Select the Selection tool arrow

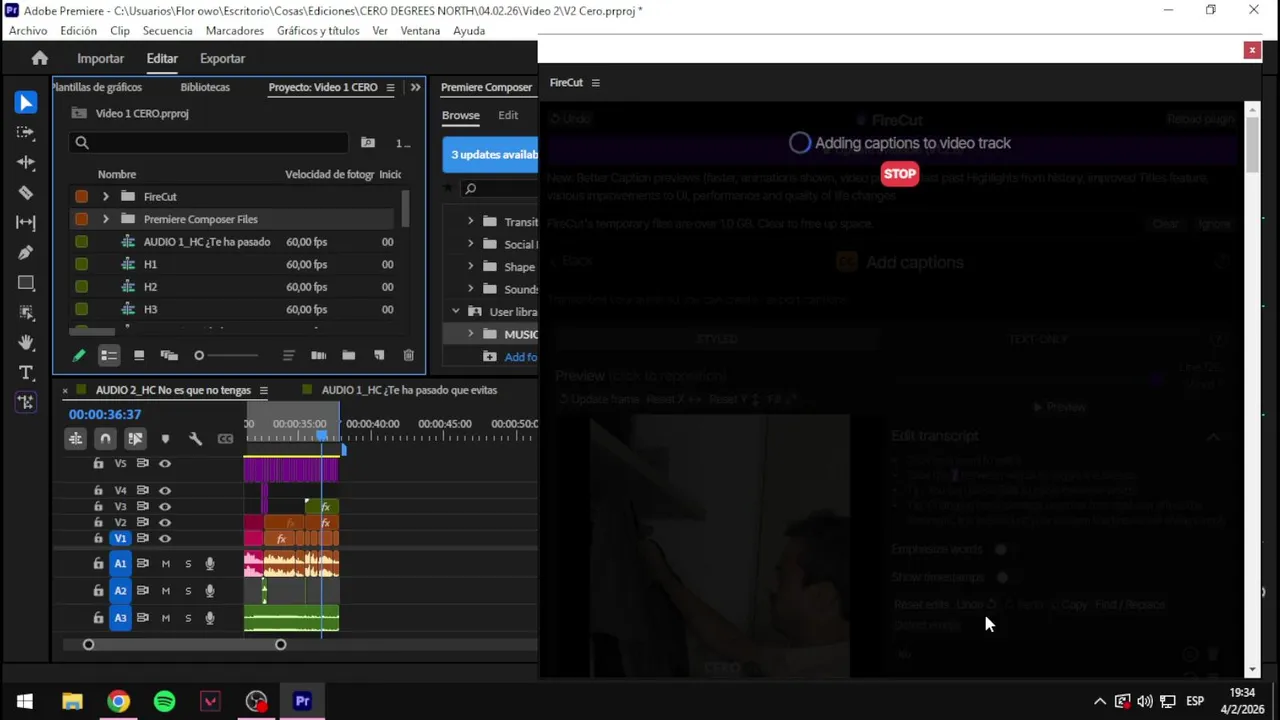pos(26,102)
